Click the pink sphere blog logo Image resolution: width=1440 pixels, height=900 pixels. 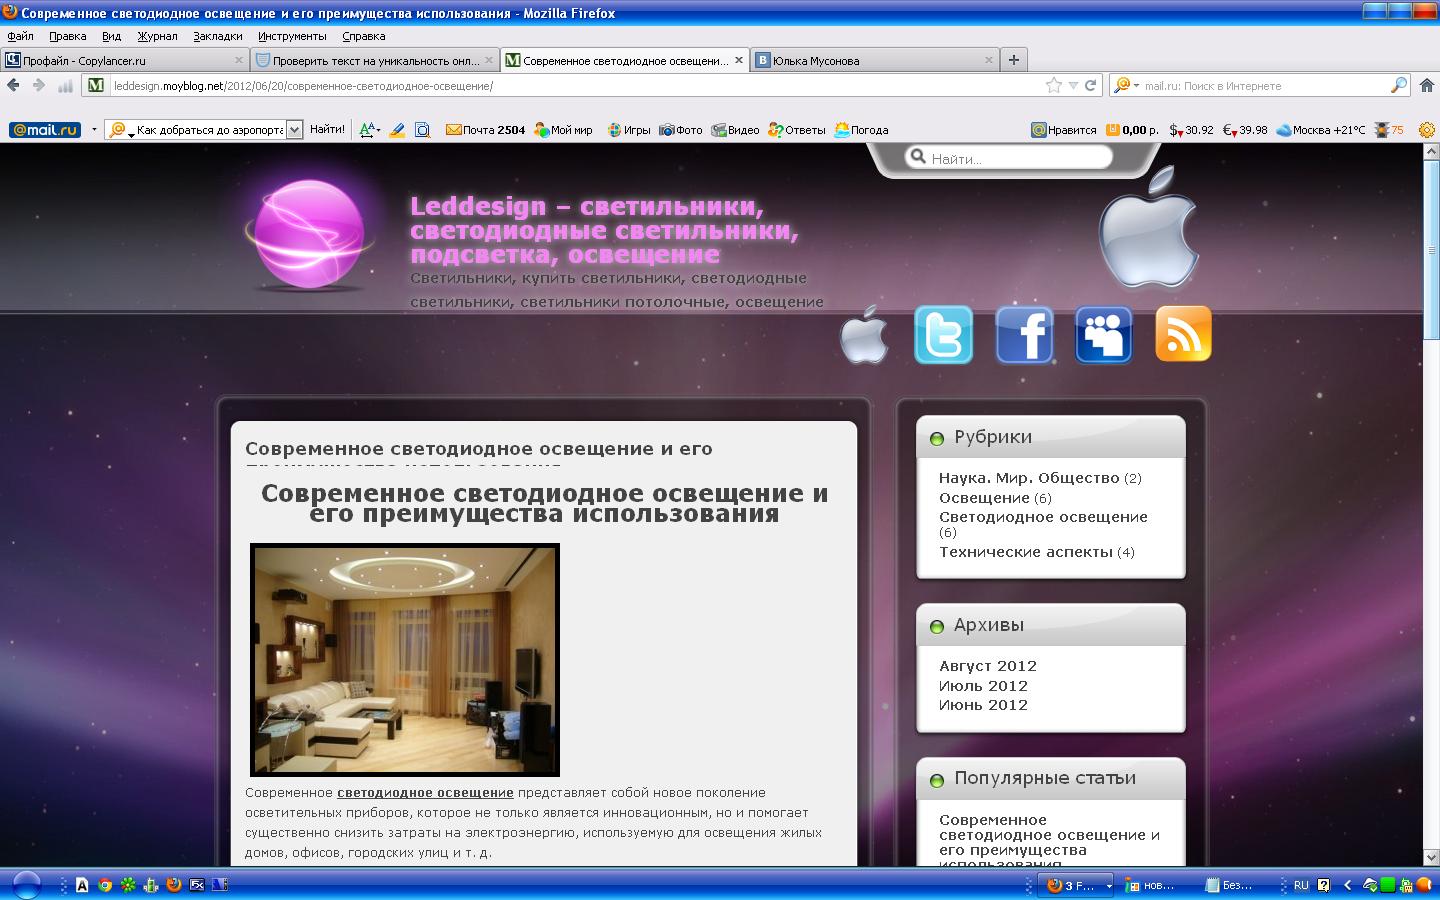coord(310,235)
